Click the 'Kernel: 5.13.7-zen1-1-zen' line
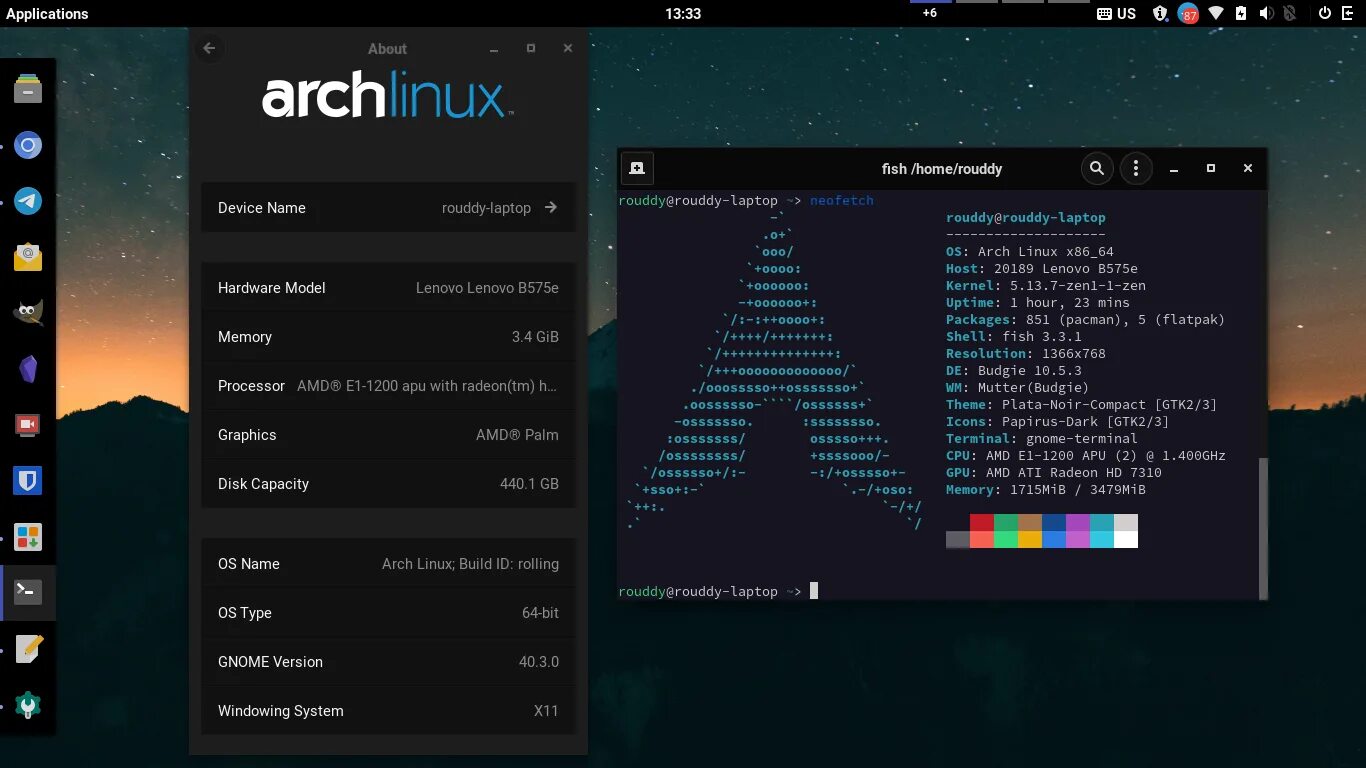 [x=1046, y=285]
